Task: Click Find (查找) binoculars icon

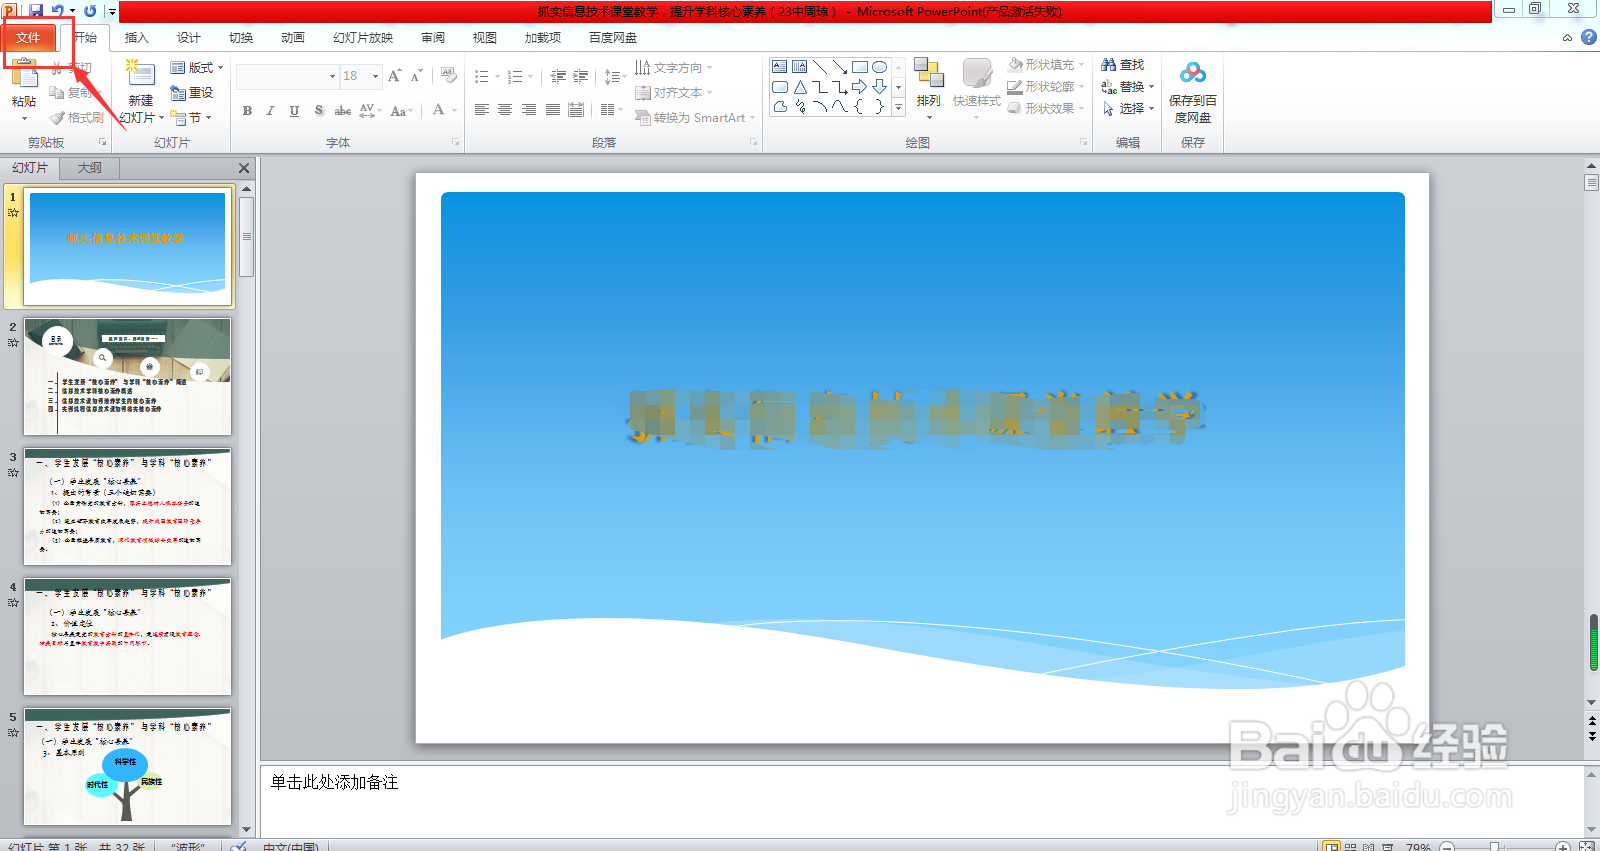Action: [x=1122, y=65]
